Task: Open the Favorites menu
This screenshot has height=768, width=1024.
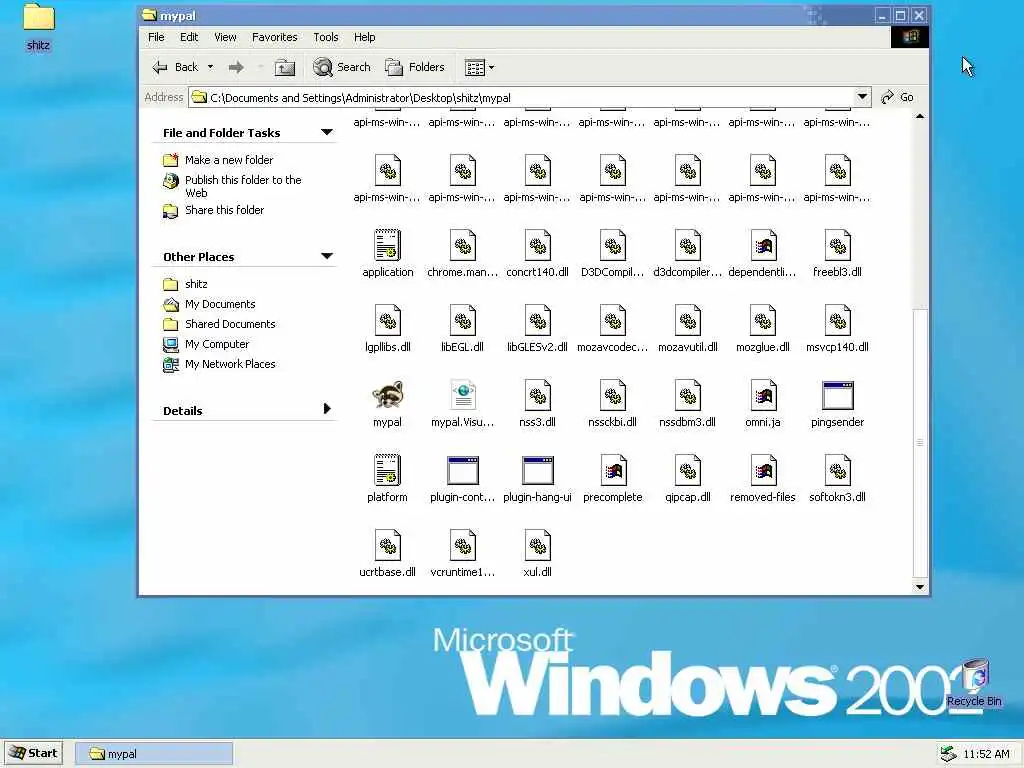Action: (x=274, y=37)
